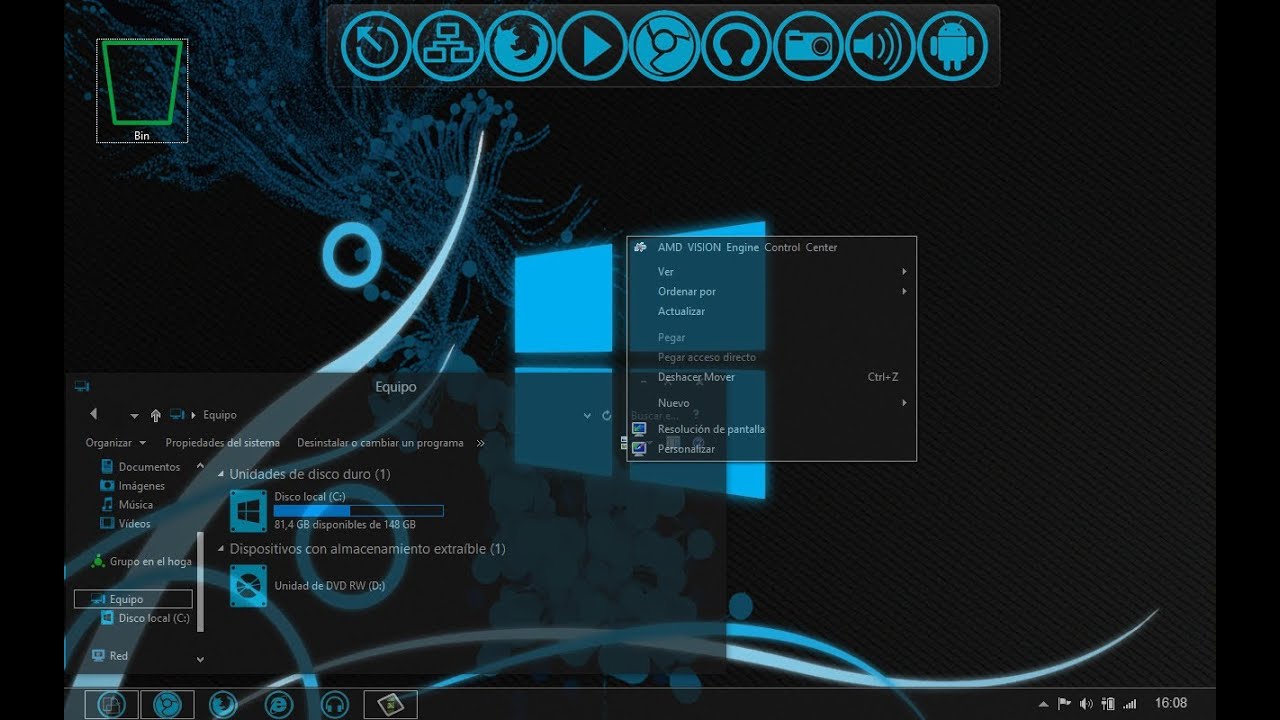Select Vídeos in navigation pane
The image size is (1280, 720).
click(x=126, y=524)
